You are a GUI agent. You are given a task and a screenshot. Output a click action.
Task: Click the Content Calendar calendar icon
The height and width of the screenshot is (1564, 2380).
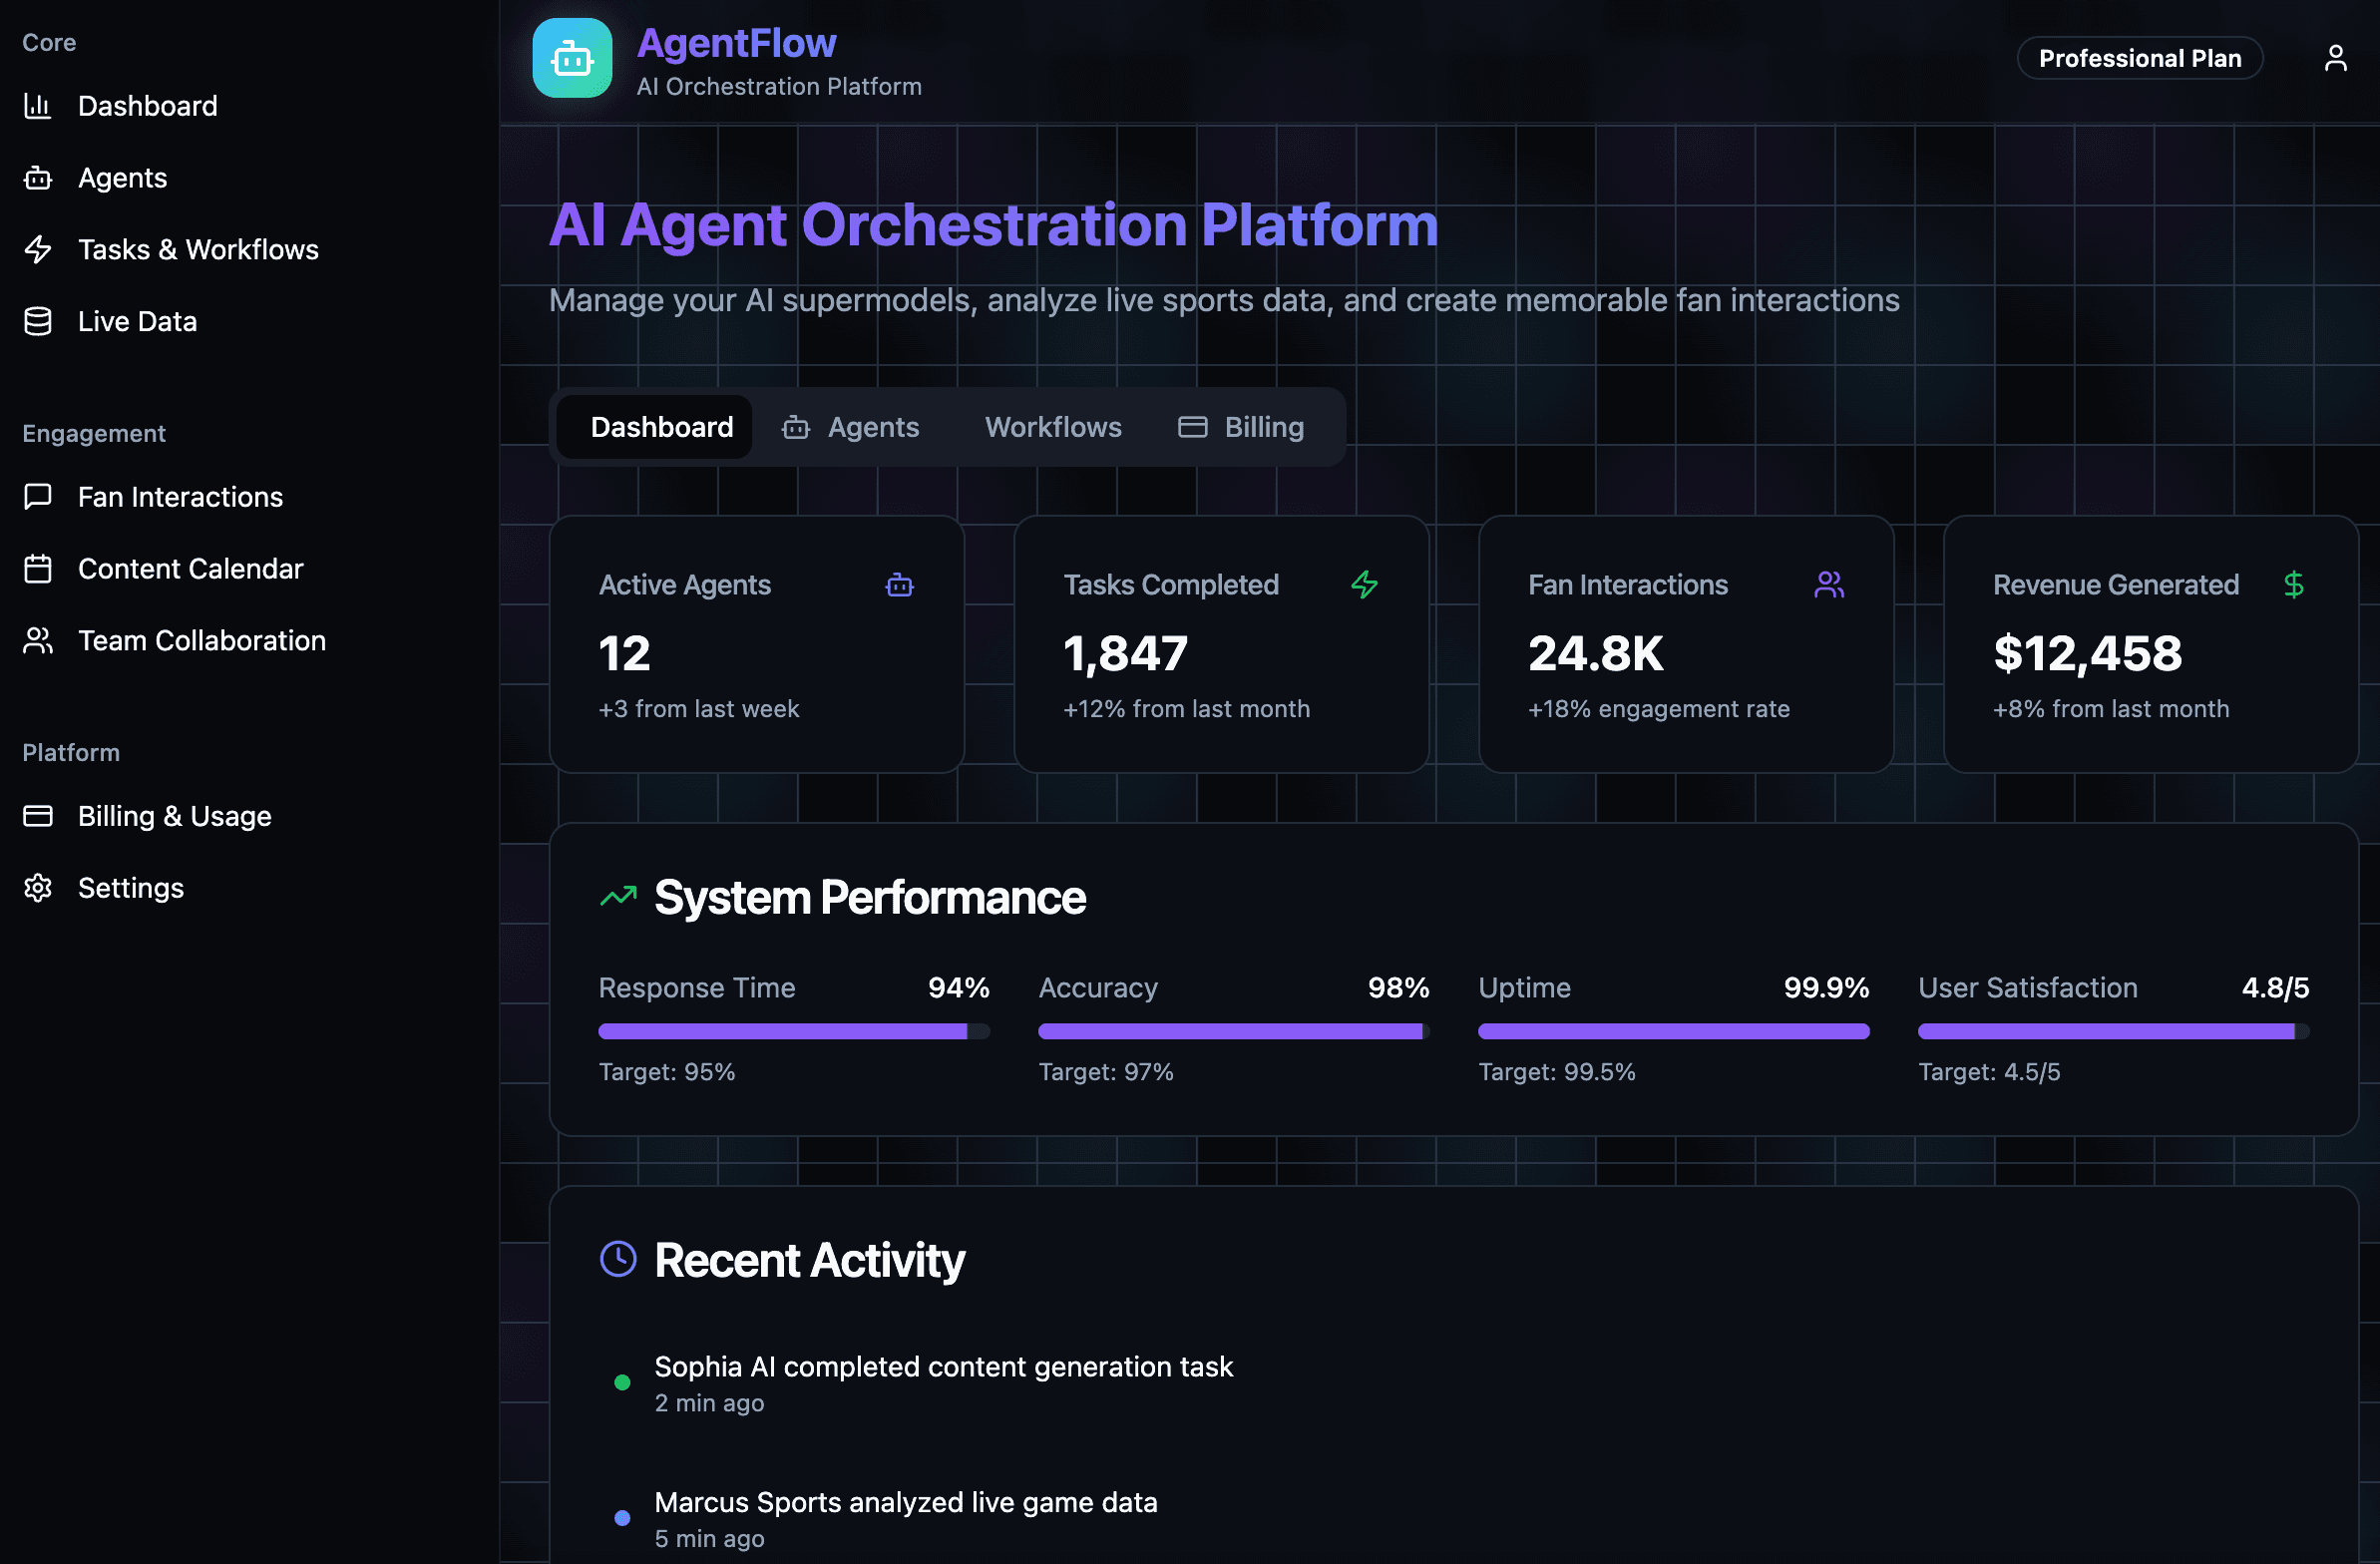(38, 569)
